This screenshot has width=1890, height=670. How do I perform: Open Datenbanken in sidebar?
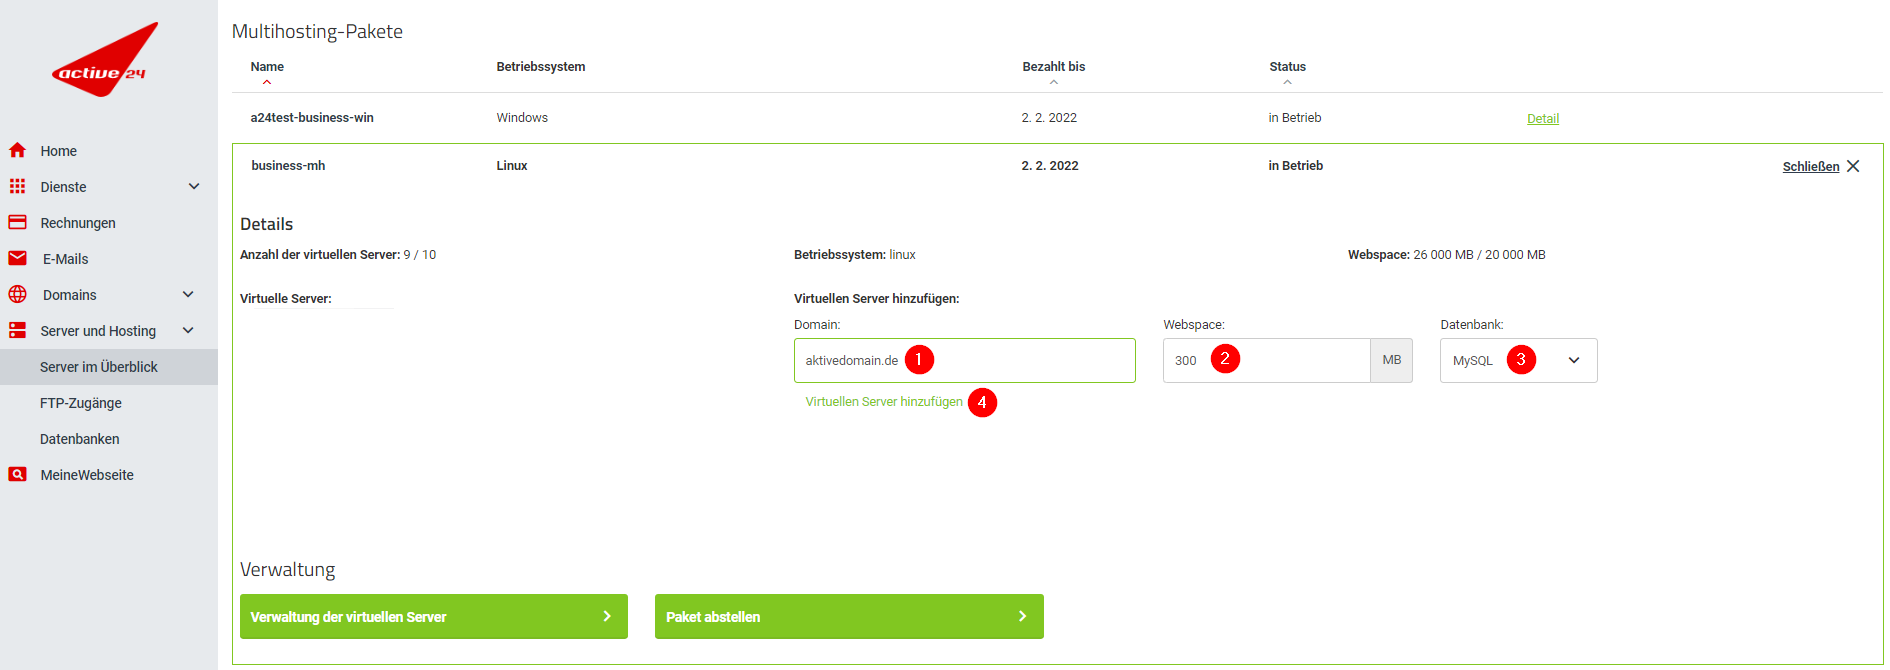[80, 439]
